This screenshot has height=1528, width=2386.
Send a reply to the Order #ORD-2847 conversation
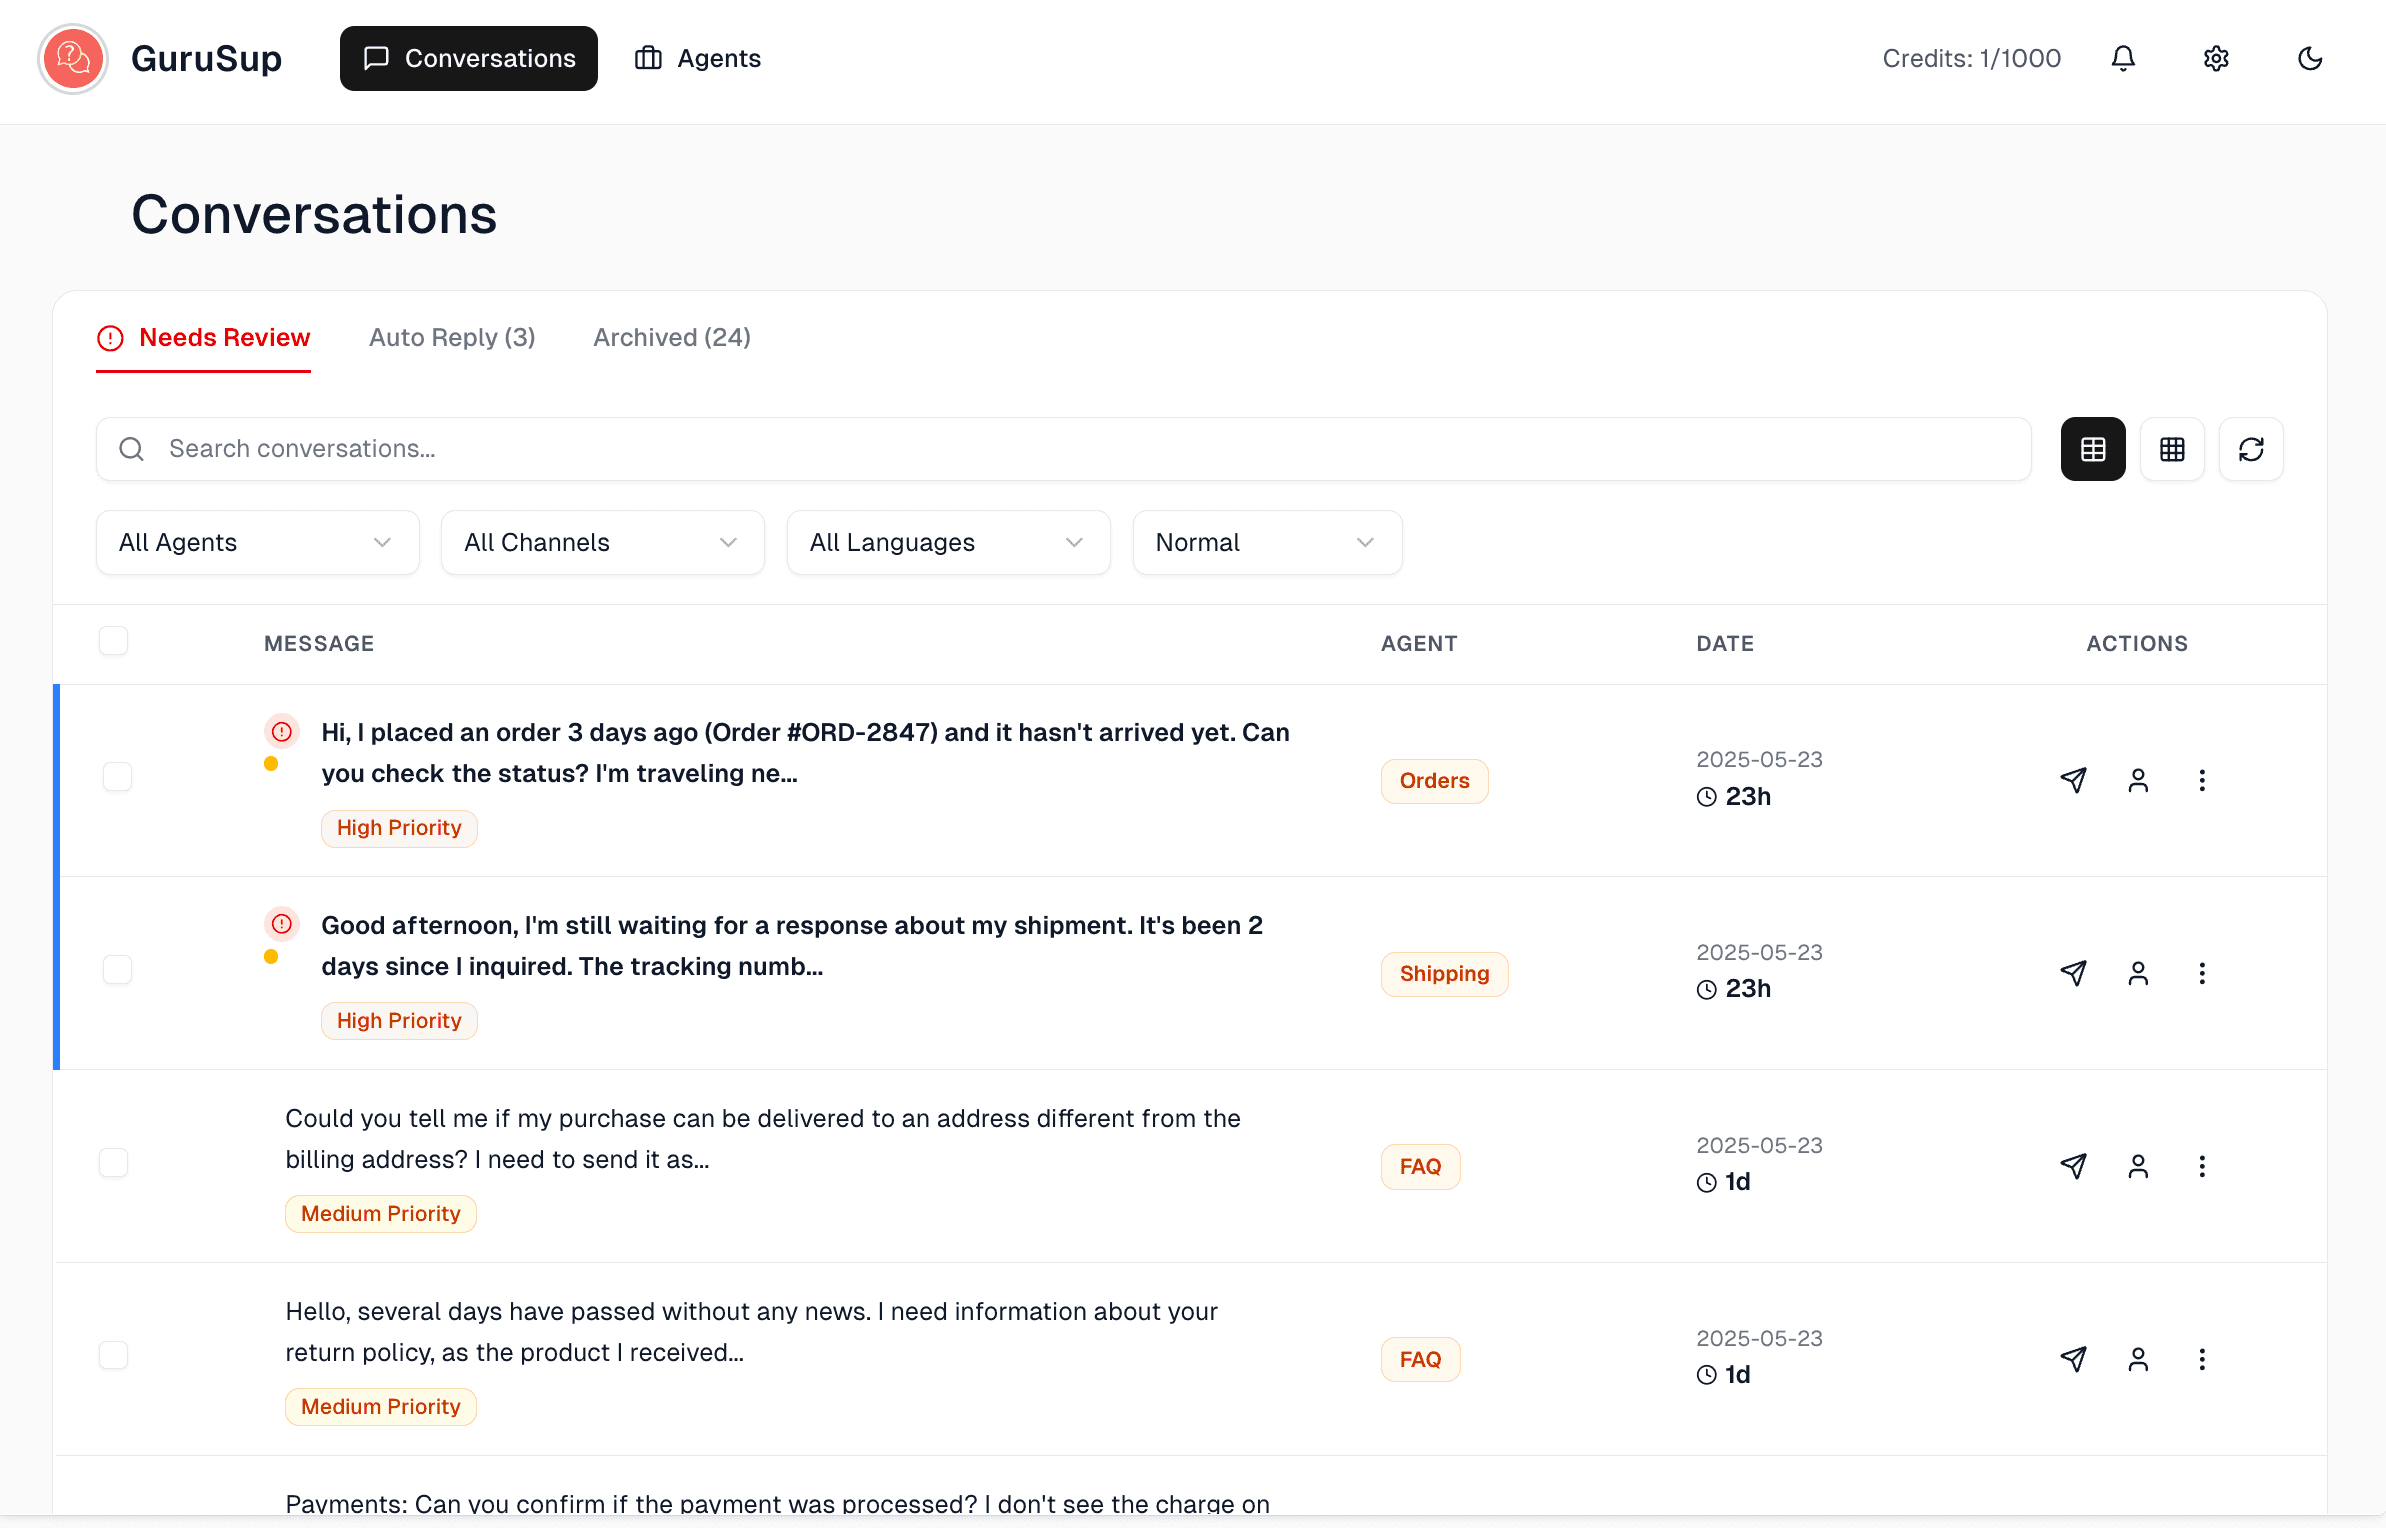2073,780
